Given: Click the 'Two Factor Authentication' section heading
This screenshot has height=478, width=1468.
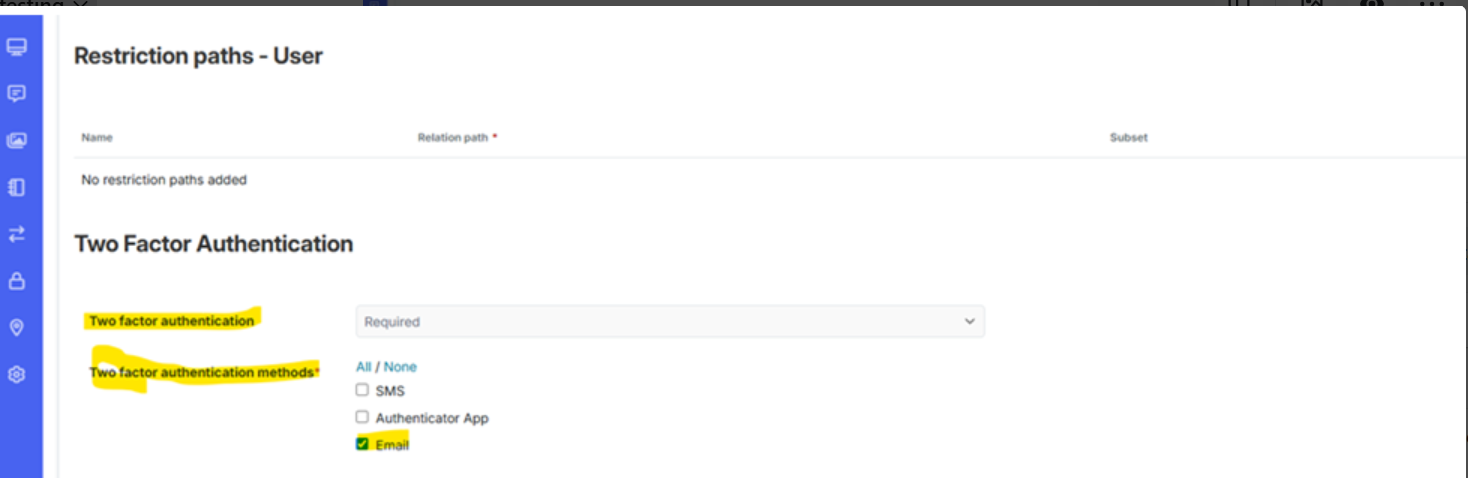Looking at the screenshot, I should tap(213, 243).
